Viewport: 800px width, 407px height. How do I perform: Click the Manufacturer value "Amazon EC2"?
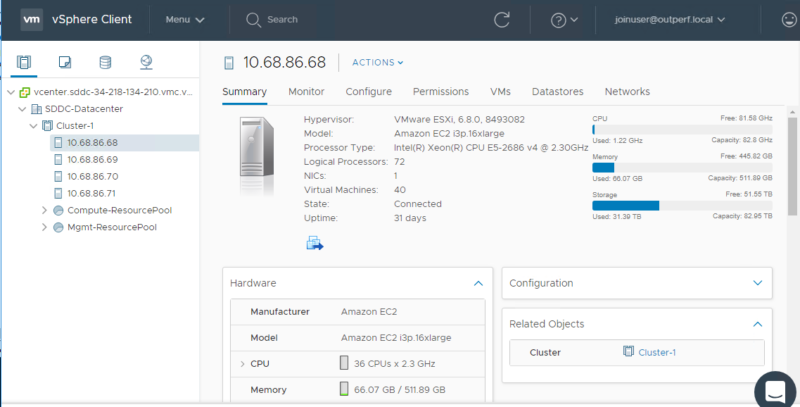coord(369,312)
